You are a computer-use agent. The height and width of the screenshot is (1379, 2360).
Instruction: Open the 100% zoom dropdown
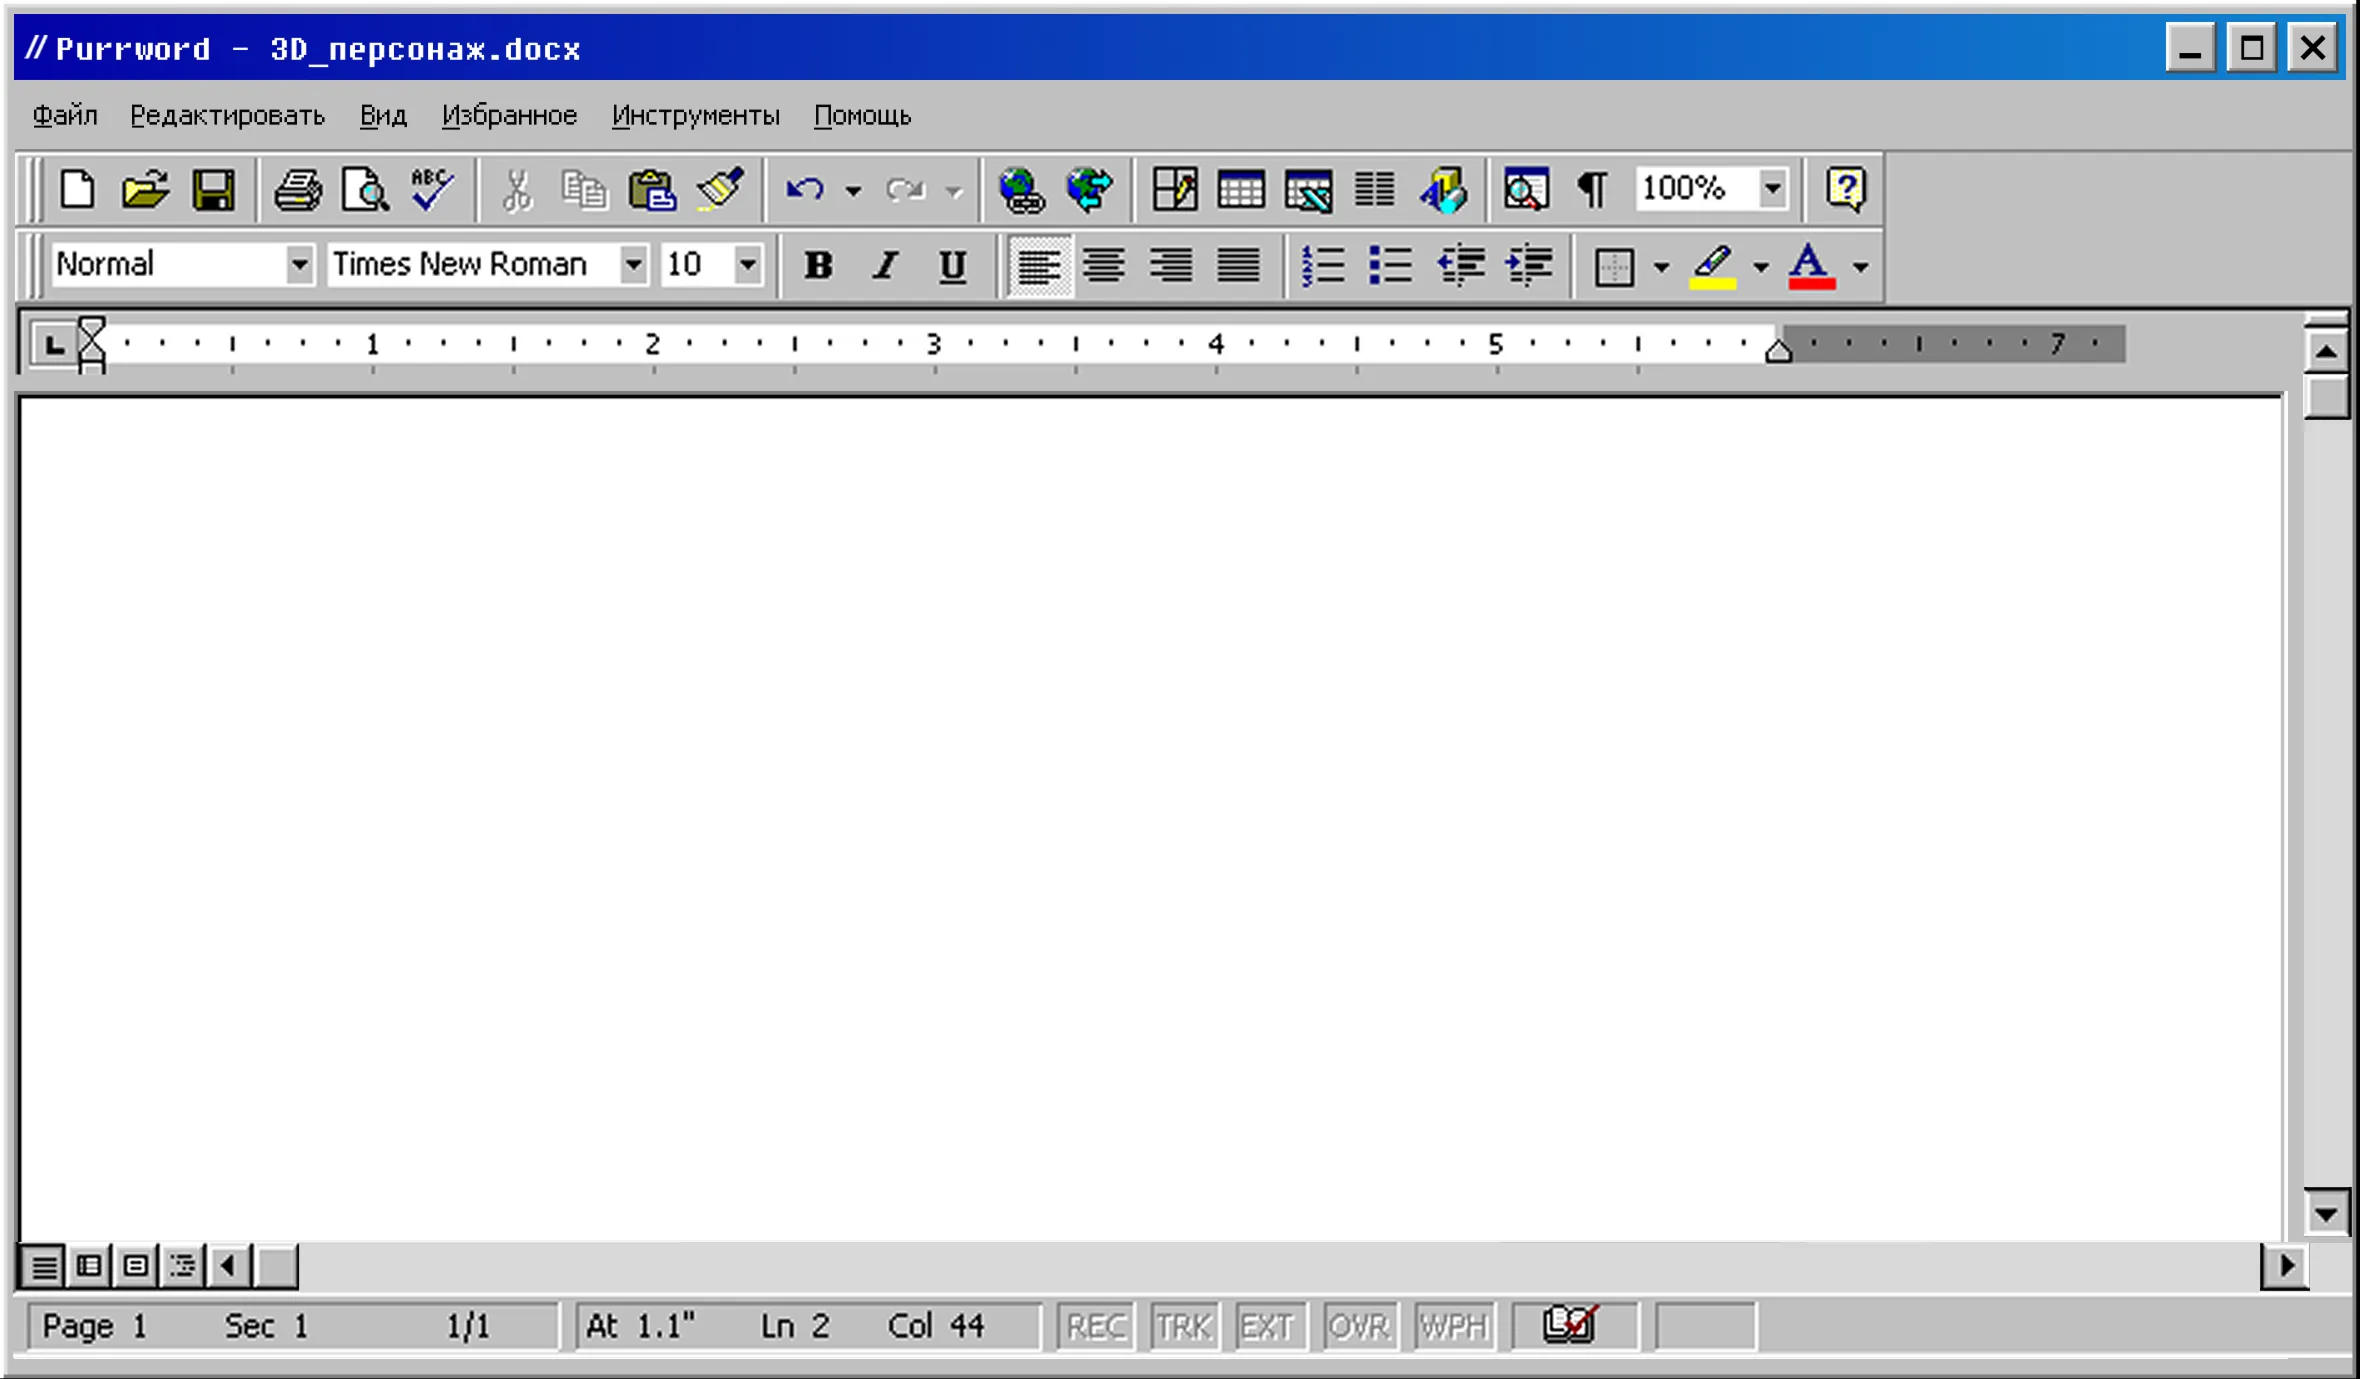click(x=1772, y=188)
